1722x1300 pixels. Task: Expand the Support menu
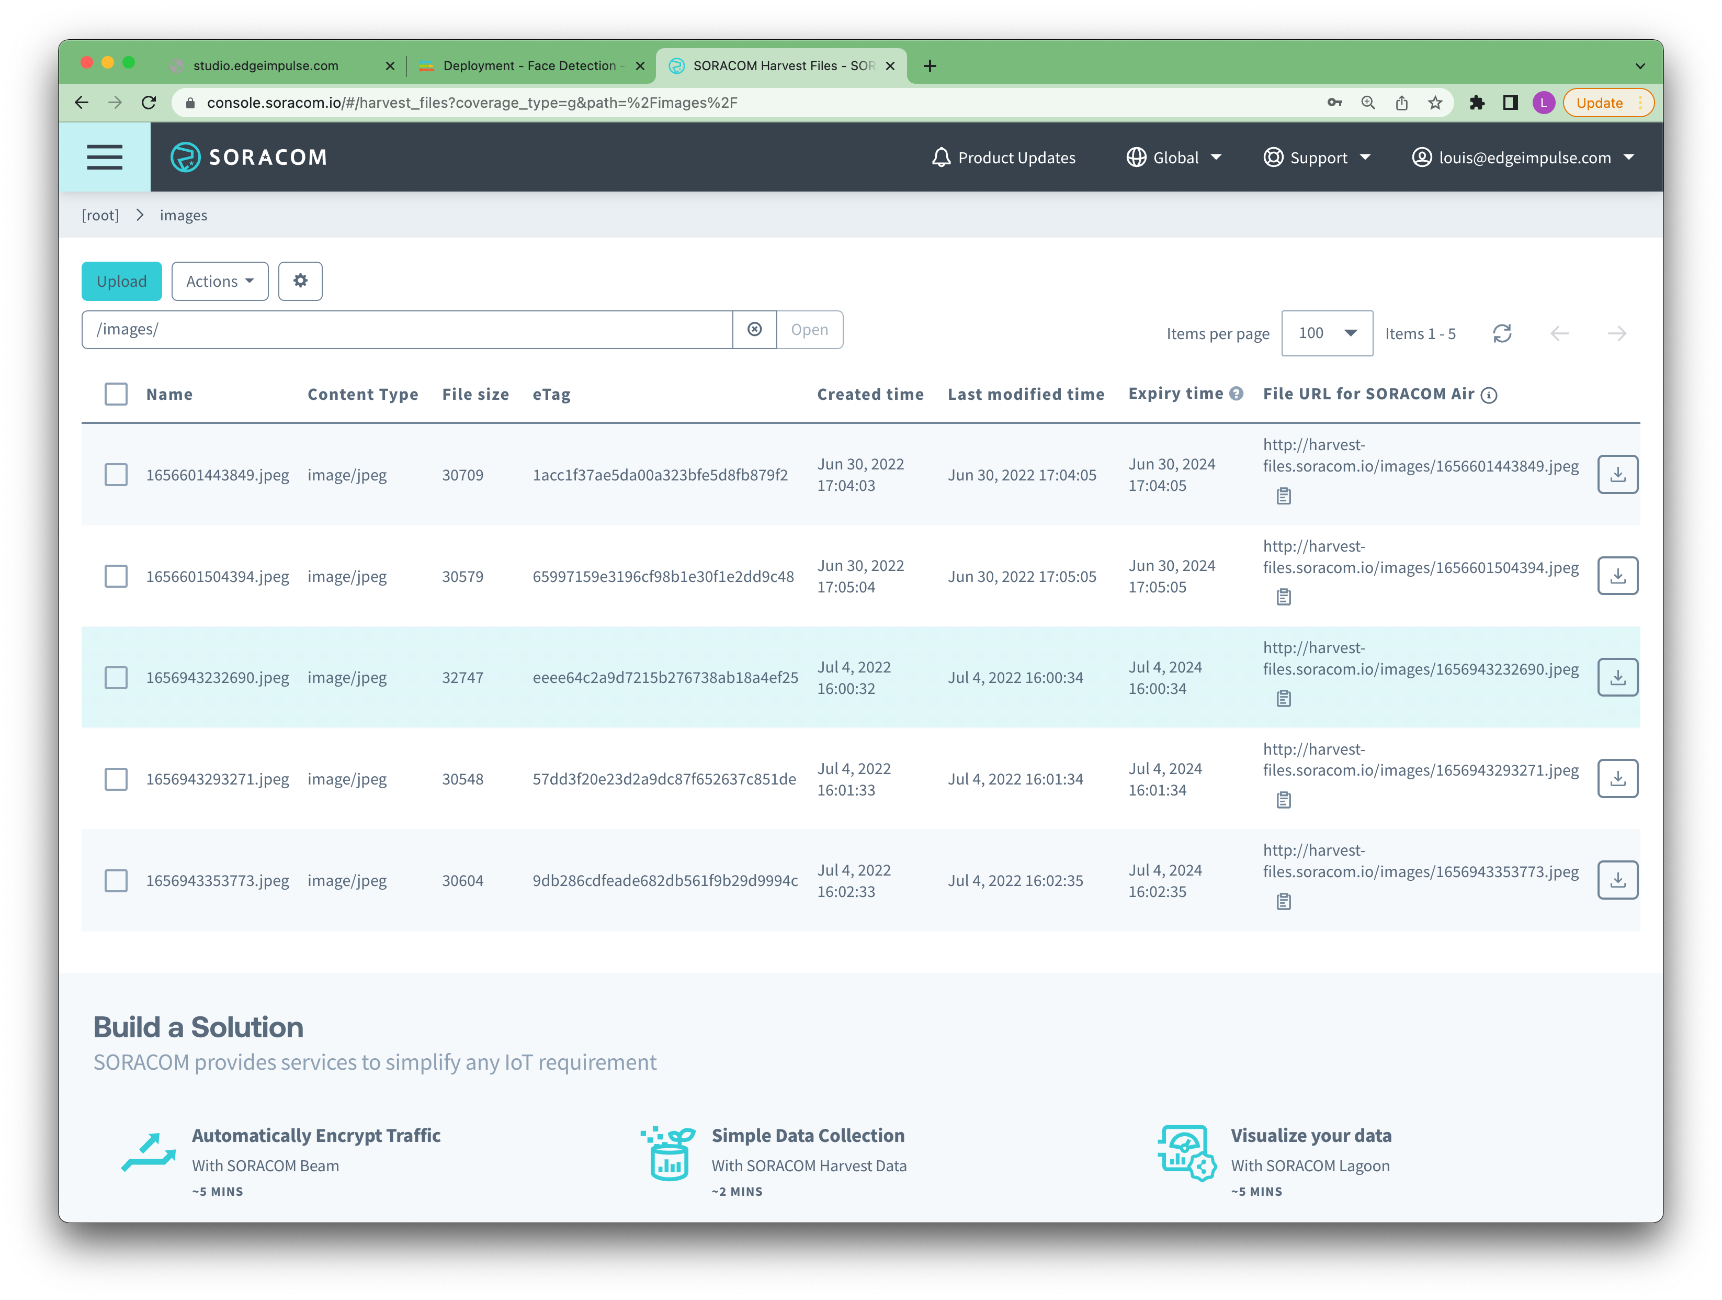[x=1317, y=157]
